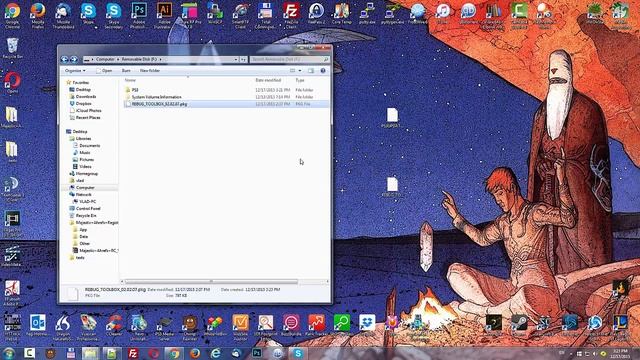Click the Open toolbar button

104,71
